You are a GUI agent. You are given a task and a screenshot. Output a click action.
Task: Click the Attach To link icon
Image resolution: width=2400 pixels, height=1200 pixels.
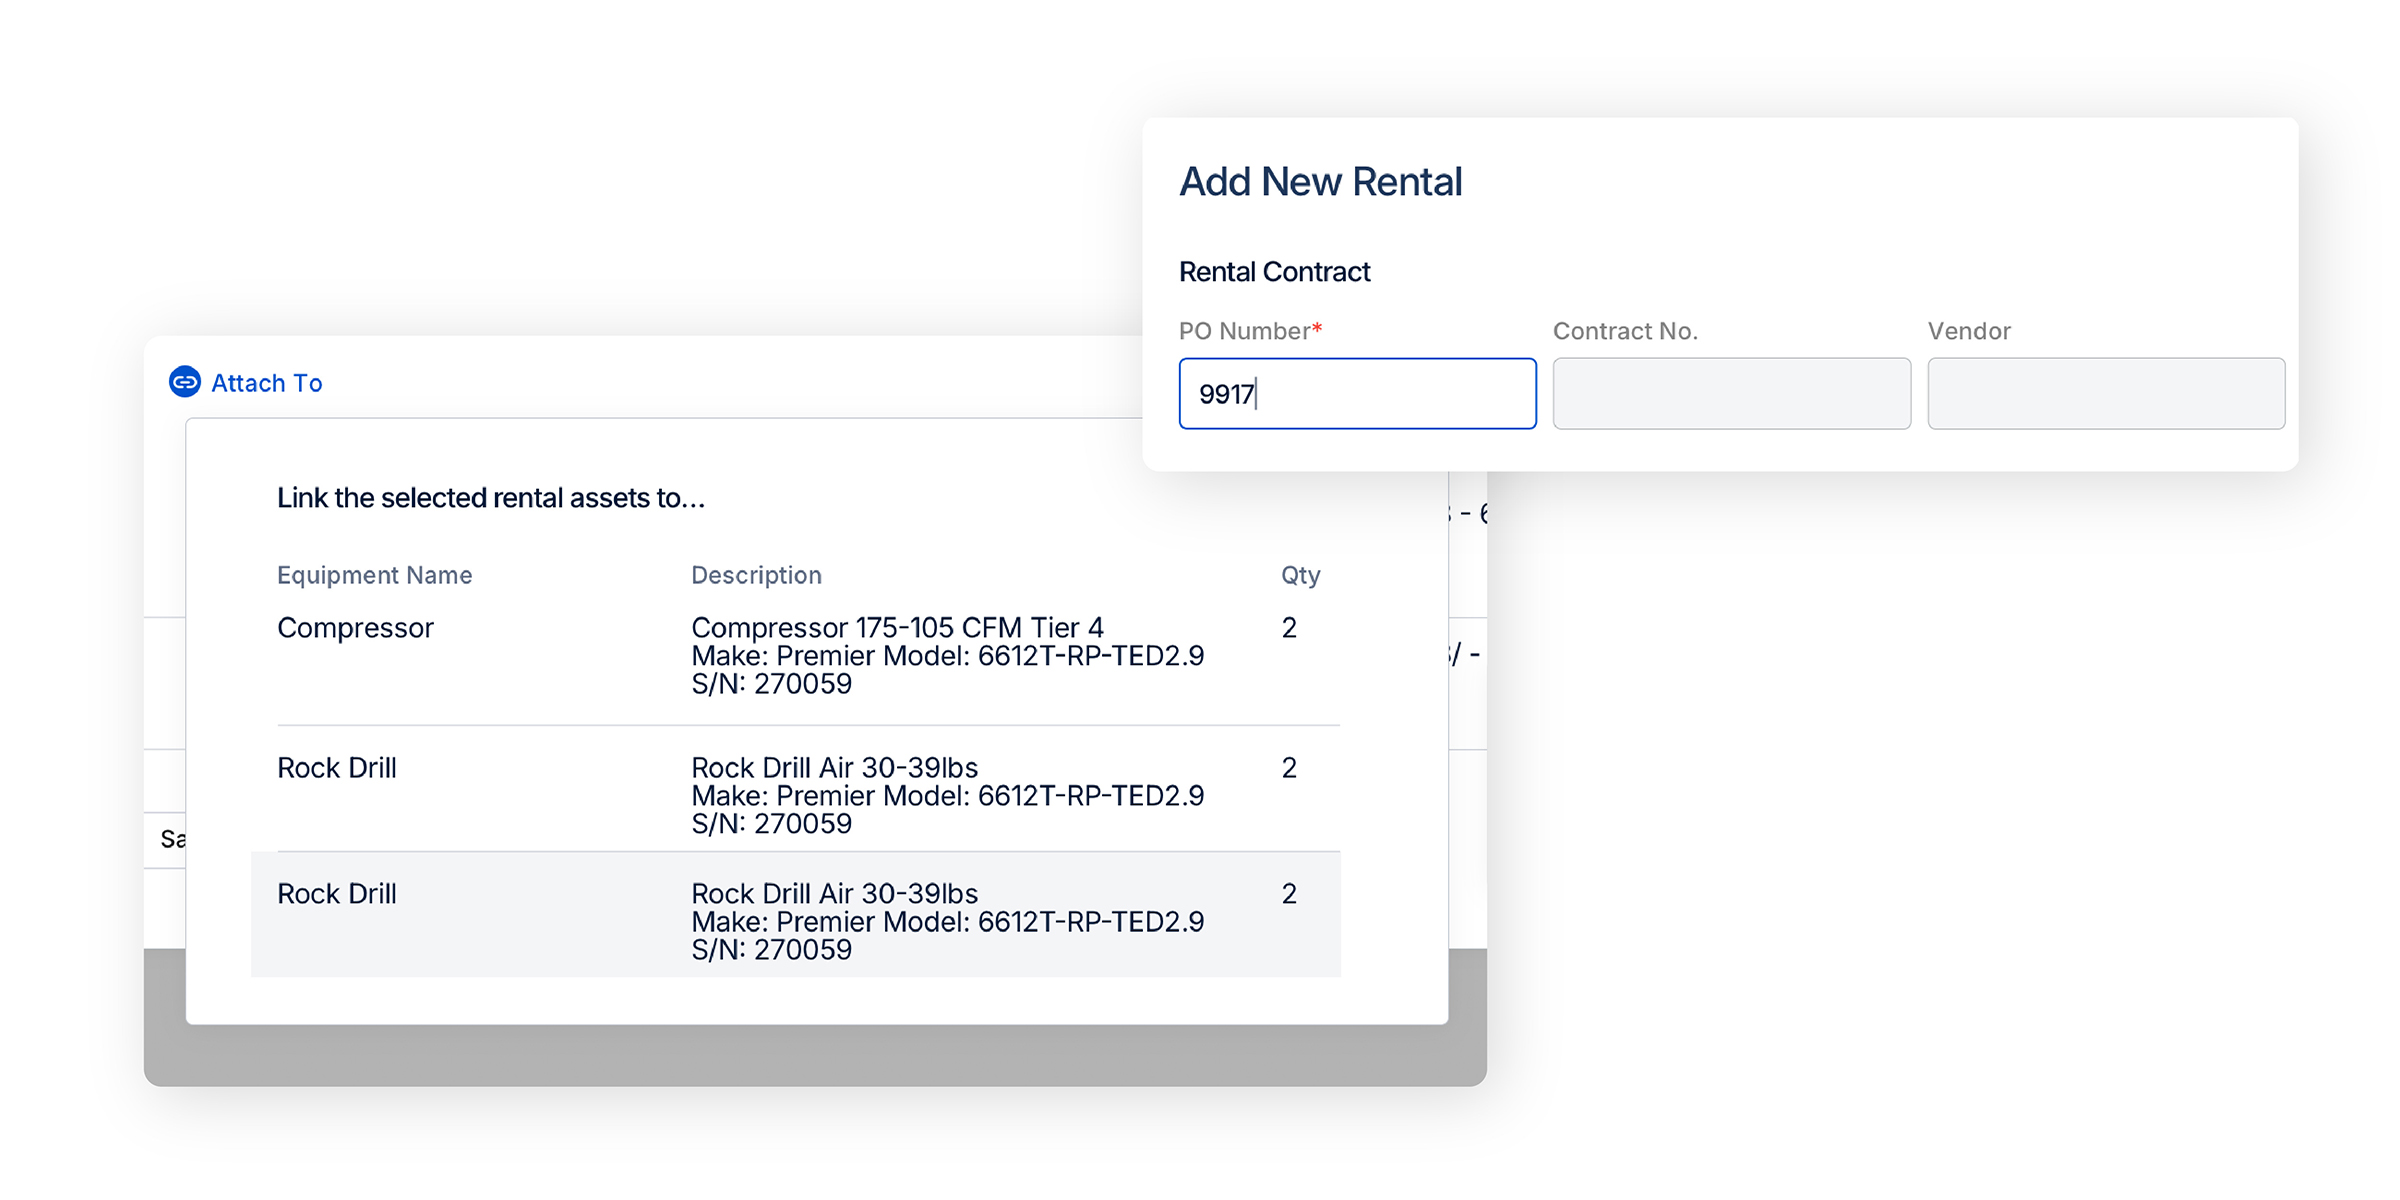185,382
